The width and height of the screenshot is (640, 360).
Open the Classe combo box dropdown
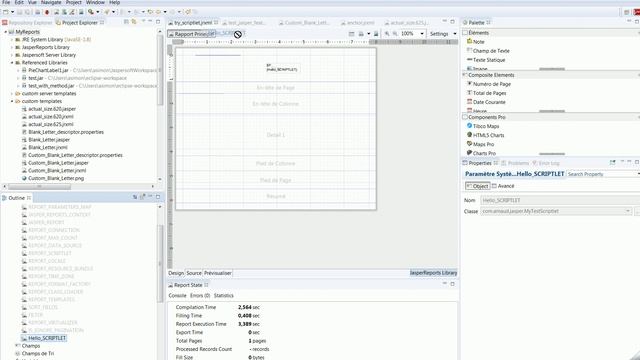[x=628, y=211]
